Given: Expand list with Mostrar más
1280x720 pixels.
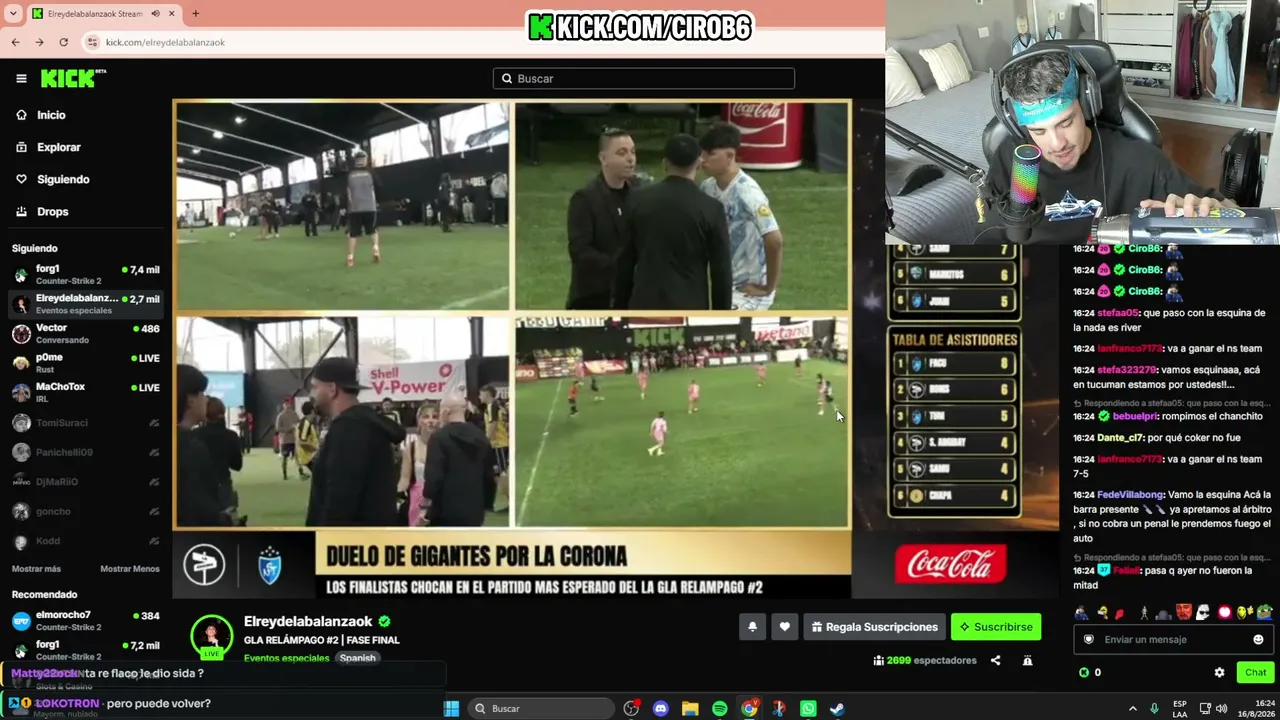Looking at the screenshot, I should click(x=36, y=569).
